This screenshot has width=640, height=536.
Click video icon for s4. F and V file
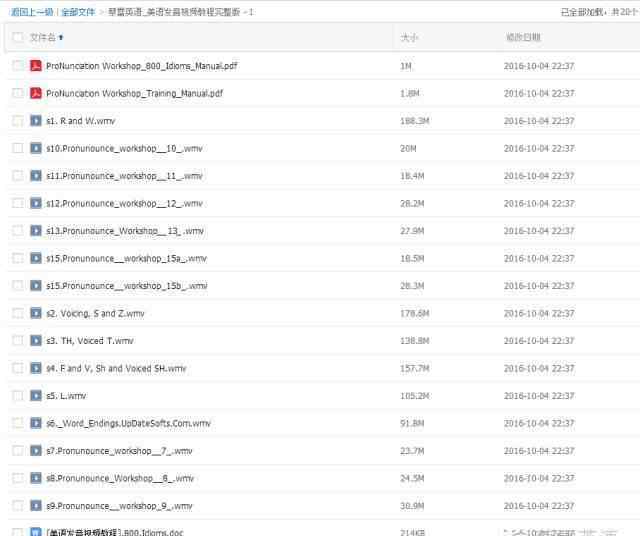pos(36,368)
